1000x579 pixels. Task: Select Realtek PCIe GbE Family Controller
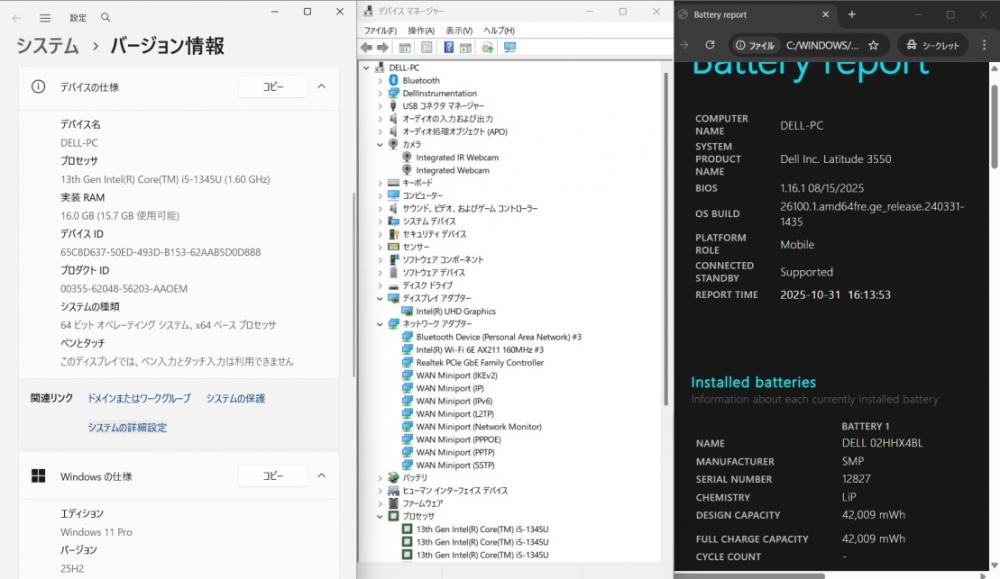coord(480,362)
